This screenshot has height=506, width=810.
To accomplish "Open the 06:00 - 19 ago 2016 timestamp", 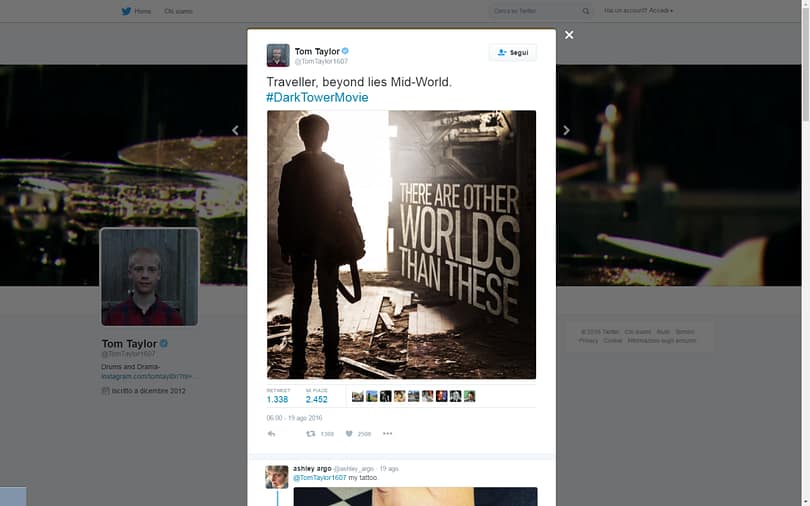I will click(x=294, y=418).
